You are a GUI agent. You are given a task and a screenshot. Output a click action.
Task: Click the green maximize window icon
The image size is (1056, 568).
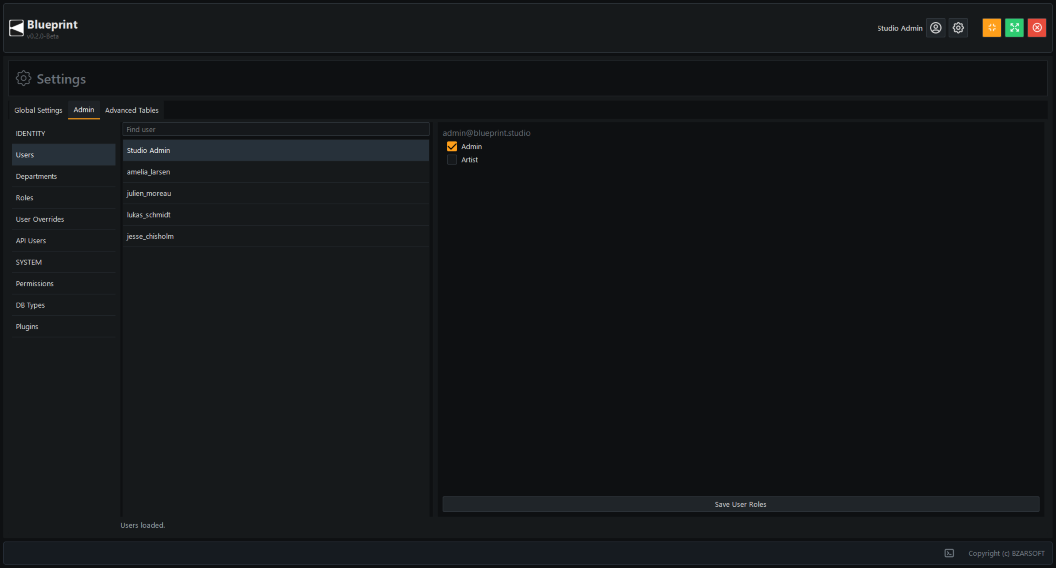pos(1014,28)
